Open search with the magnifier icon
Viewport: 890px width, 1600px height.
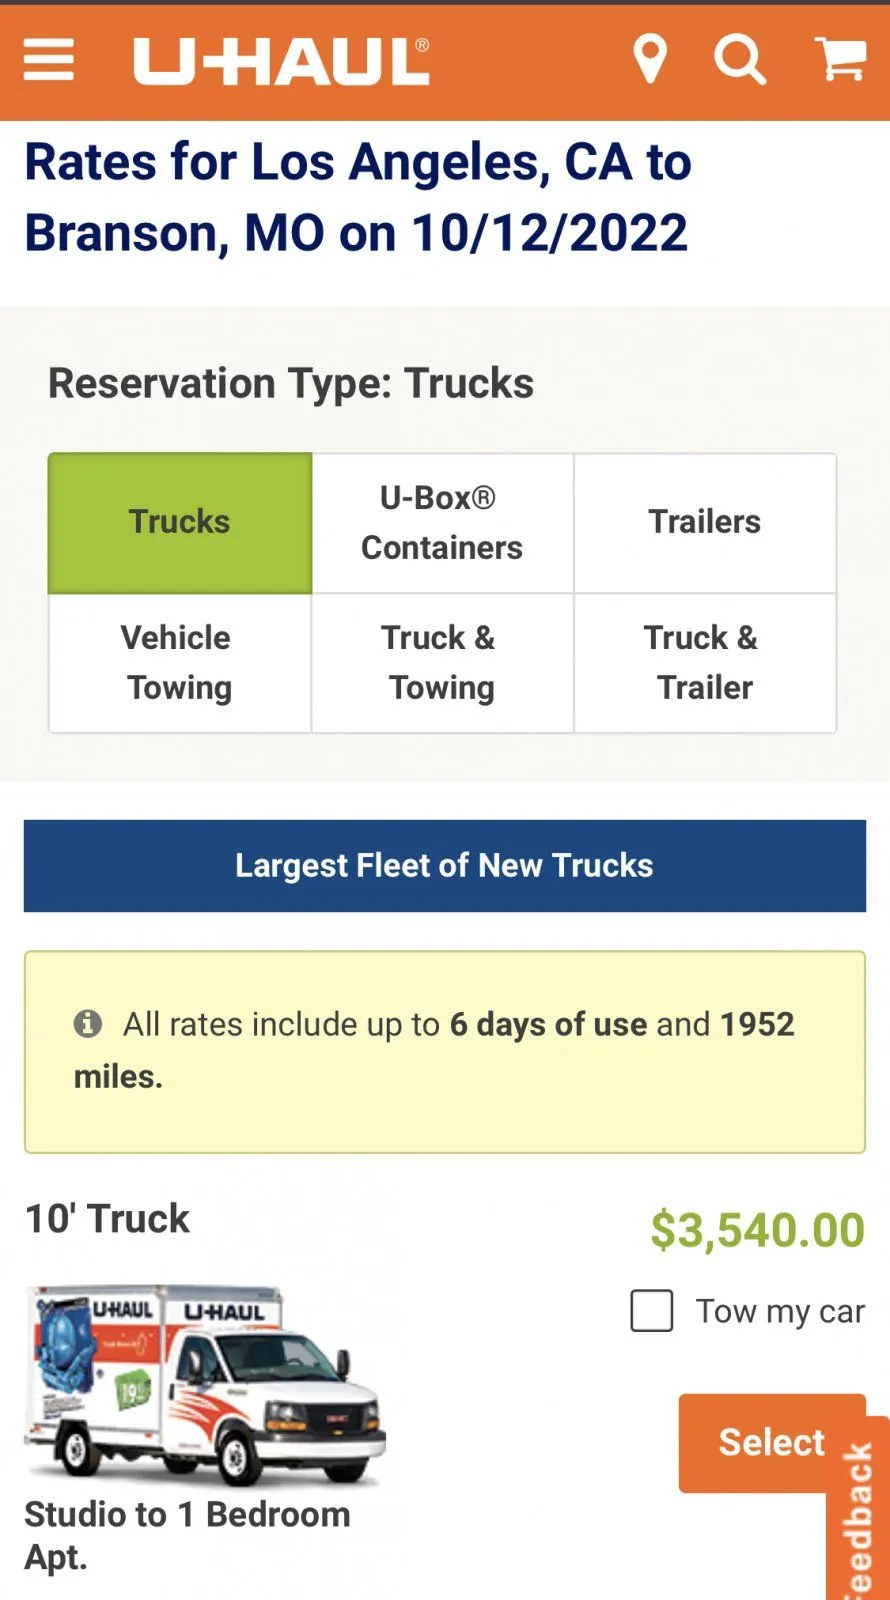(x=740, y=60)
